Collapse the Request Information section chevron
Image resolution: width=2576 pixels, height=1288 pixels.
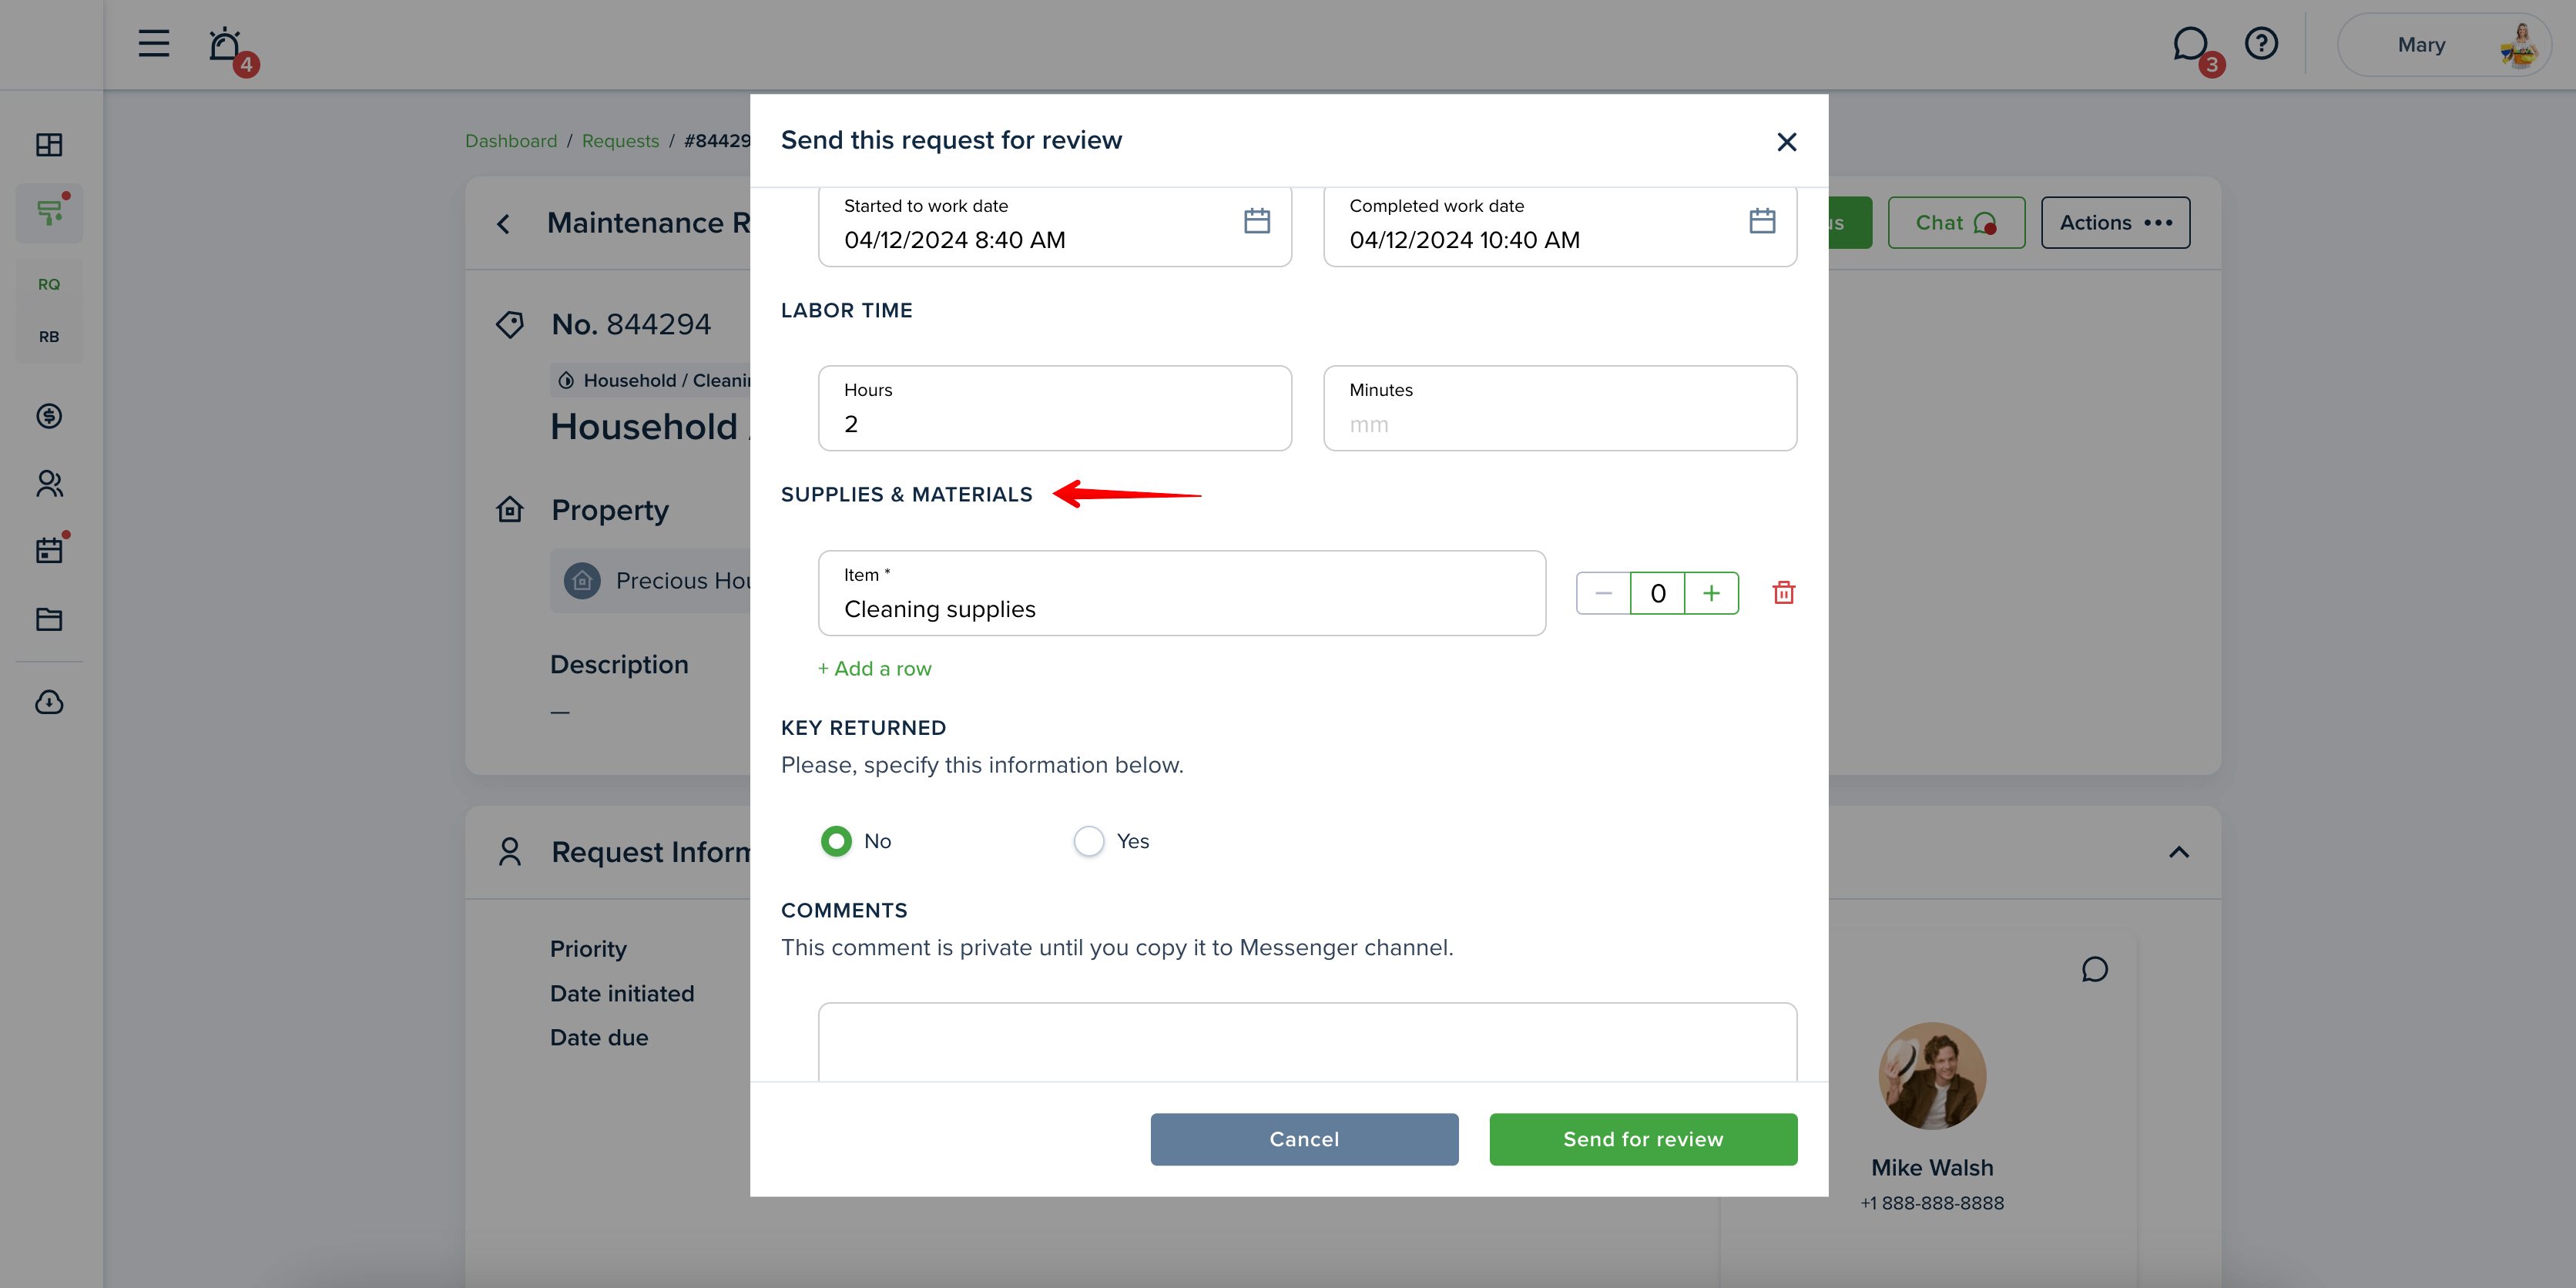(2178, 852)
